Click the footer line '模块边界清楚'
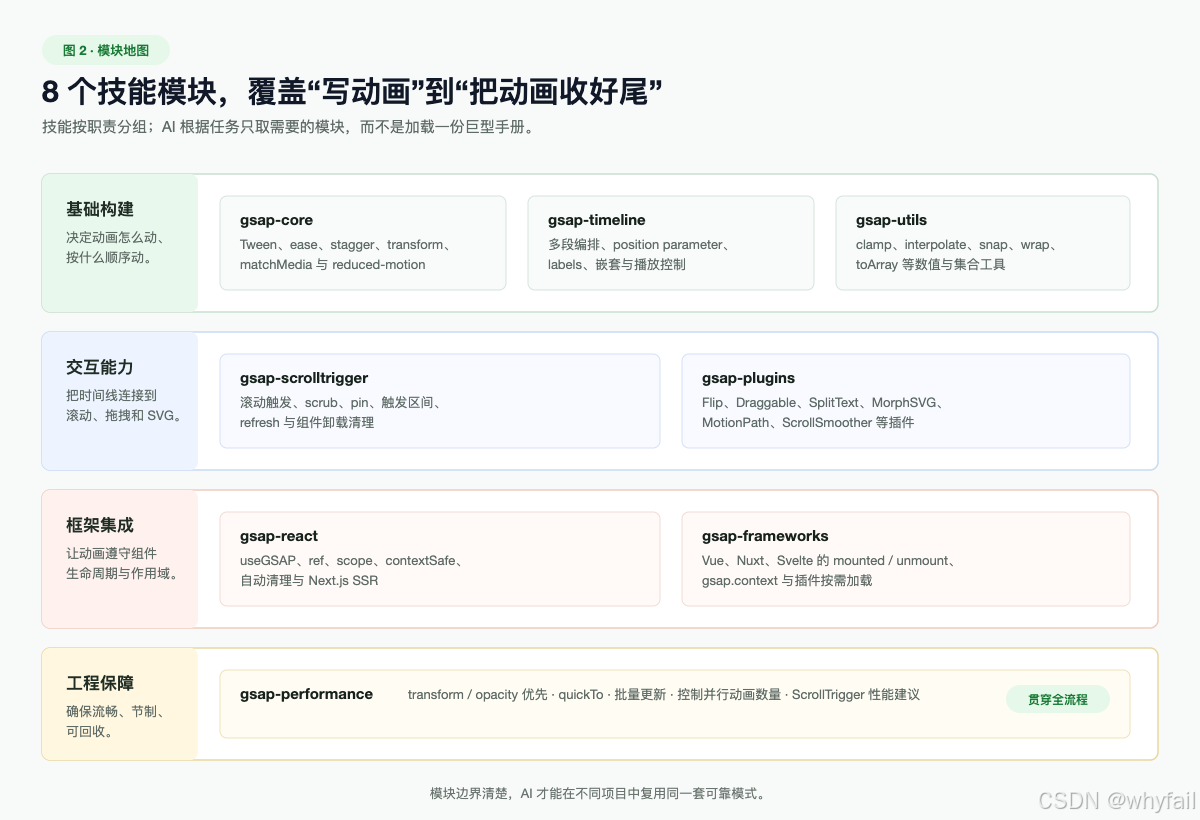1200x820 pixels. click(599, 793)
